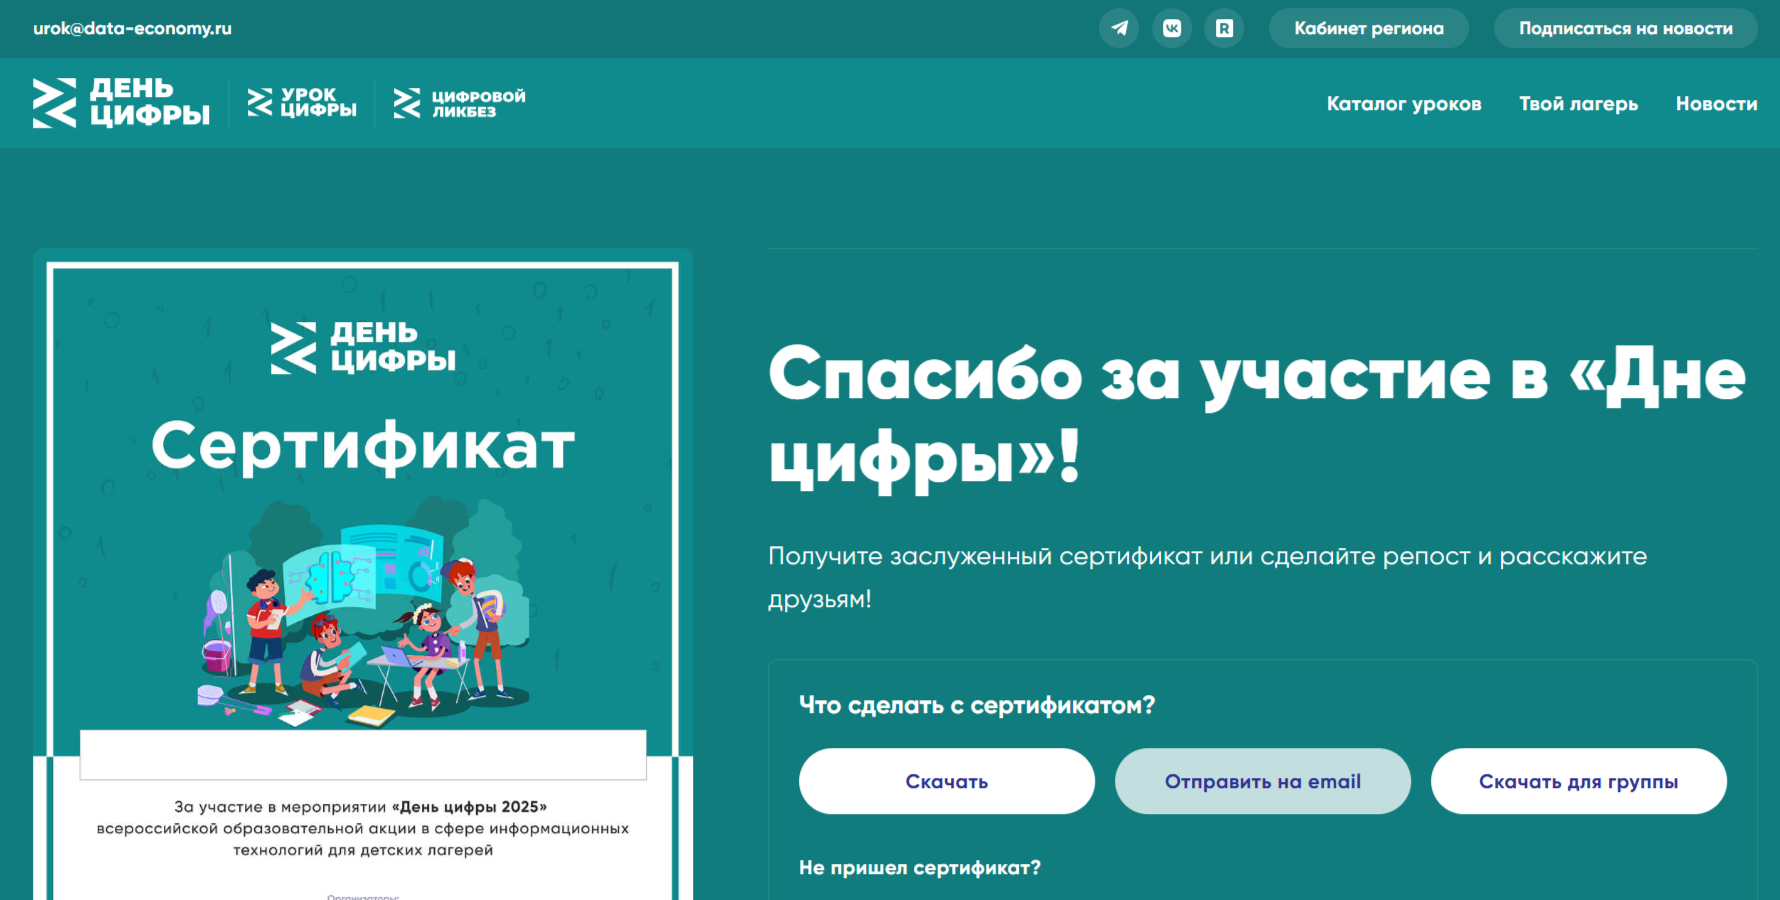The image size is (1780, 900).
Task: Click the Получите заслуженный сертификат paragraph
Action: (x=1207, y=577)
